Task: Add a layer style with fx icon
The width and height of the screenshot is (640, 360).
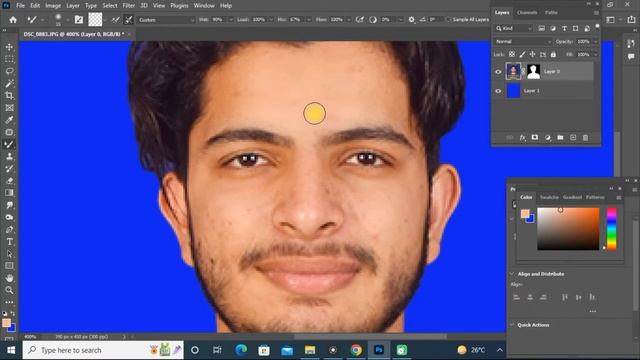Action: pos(522,138)
